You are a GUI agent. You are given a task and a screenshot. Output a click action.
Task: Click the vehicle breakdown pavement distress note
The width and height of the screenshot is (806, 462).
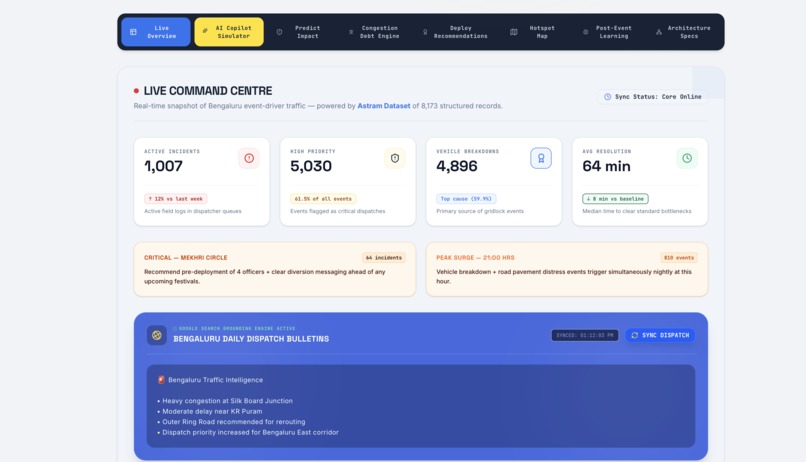(x=564, y=276)
